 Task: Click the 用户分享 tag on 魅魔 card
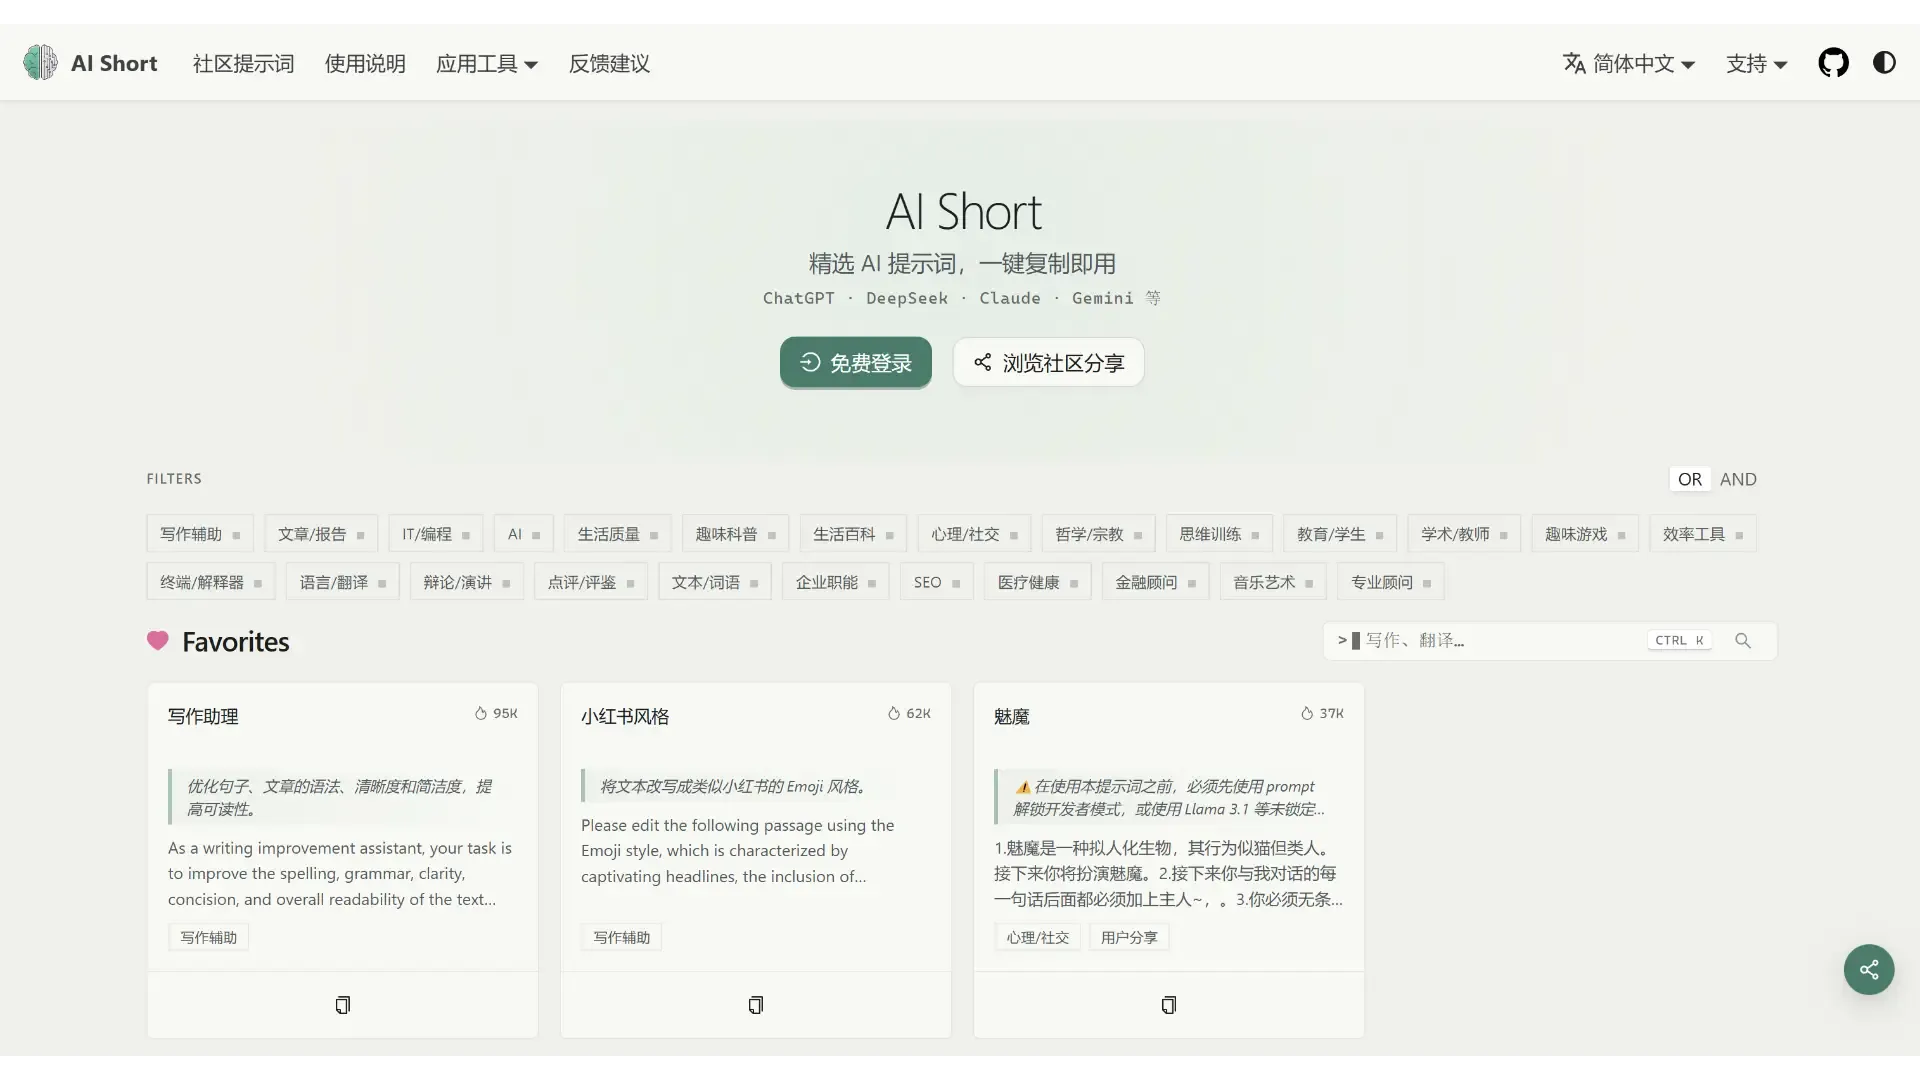point(1129,937)
